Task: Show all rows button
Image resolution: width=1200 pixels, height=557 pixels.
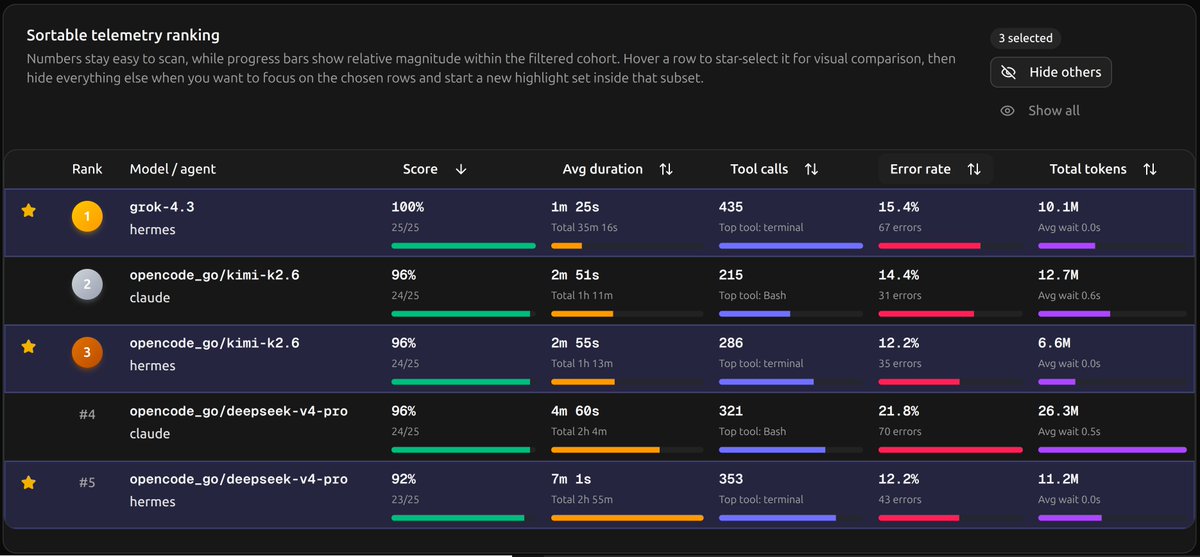Action: (x=1040, y=111)
